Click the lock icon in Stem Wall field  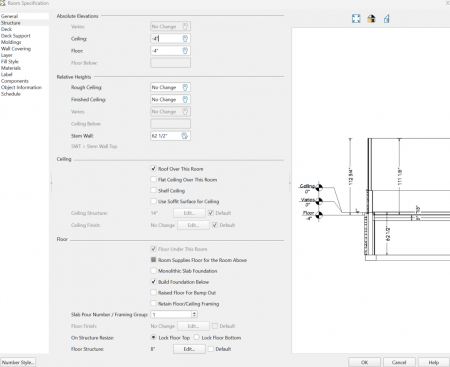point(185,136)
